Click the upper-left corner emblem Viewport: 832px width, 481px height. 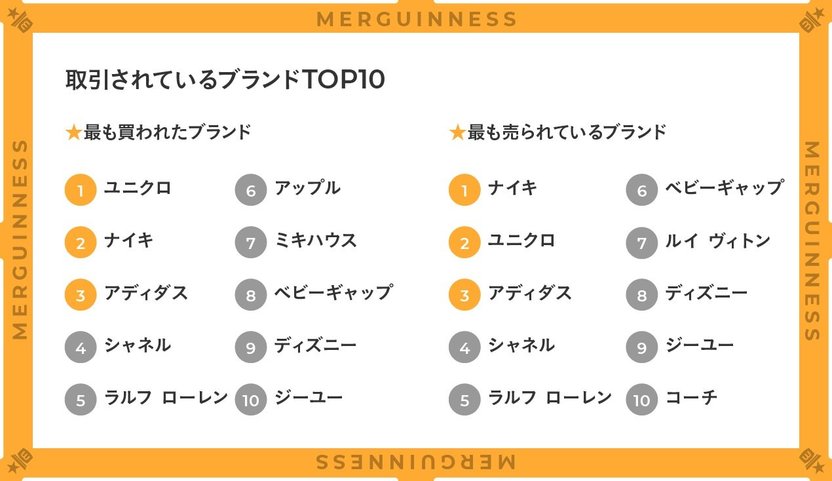[x=19, y=18]
